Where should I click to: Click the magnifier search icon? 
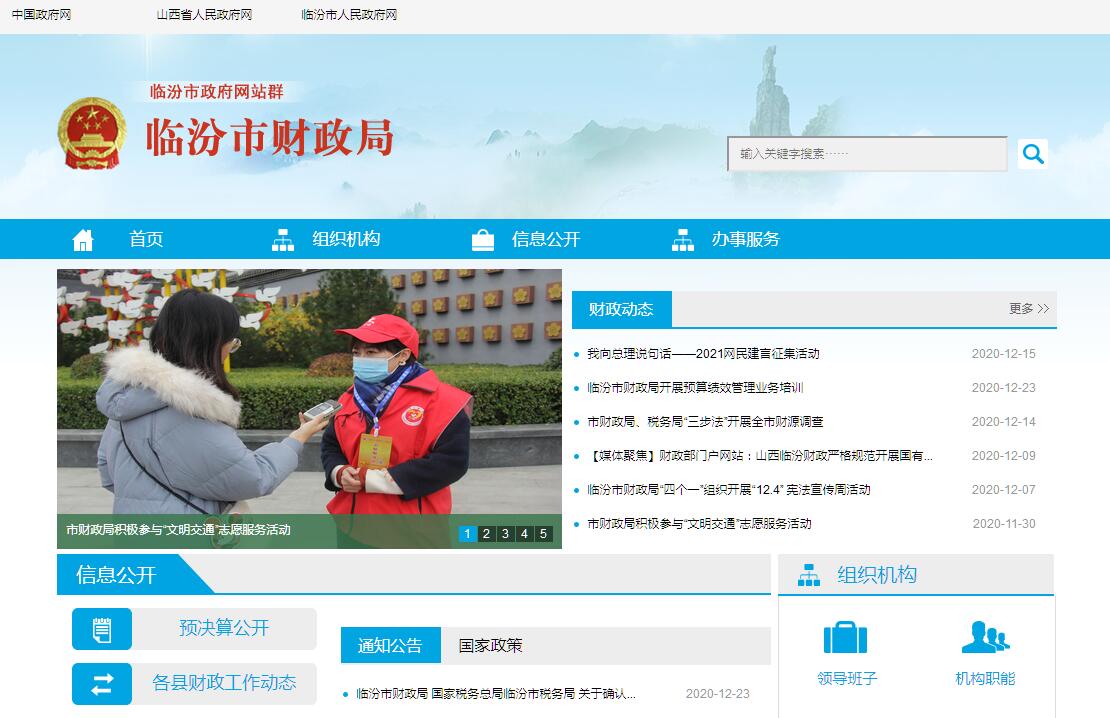tap(1033, 154)
